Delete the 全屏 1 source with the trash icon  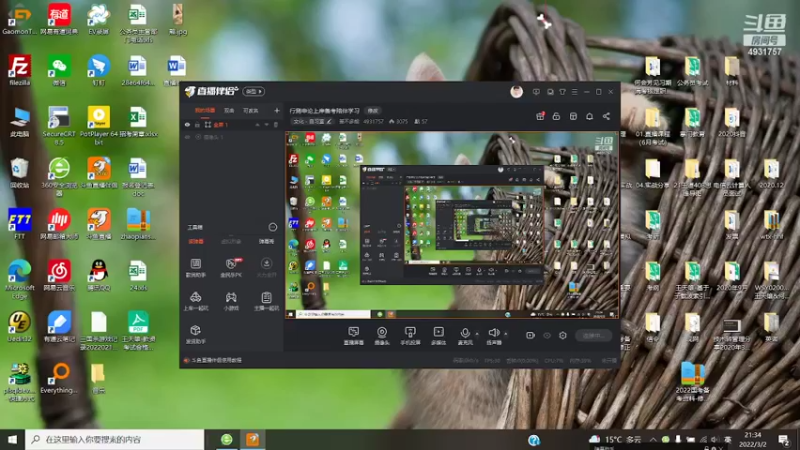pyautogui.click(x=276, y=124)
